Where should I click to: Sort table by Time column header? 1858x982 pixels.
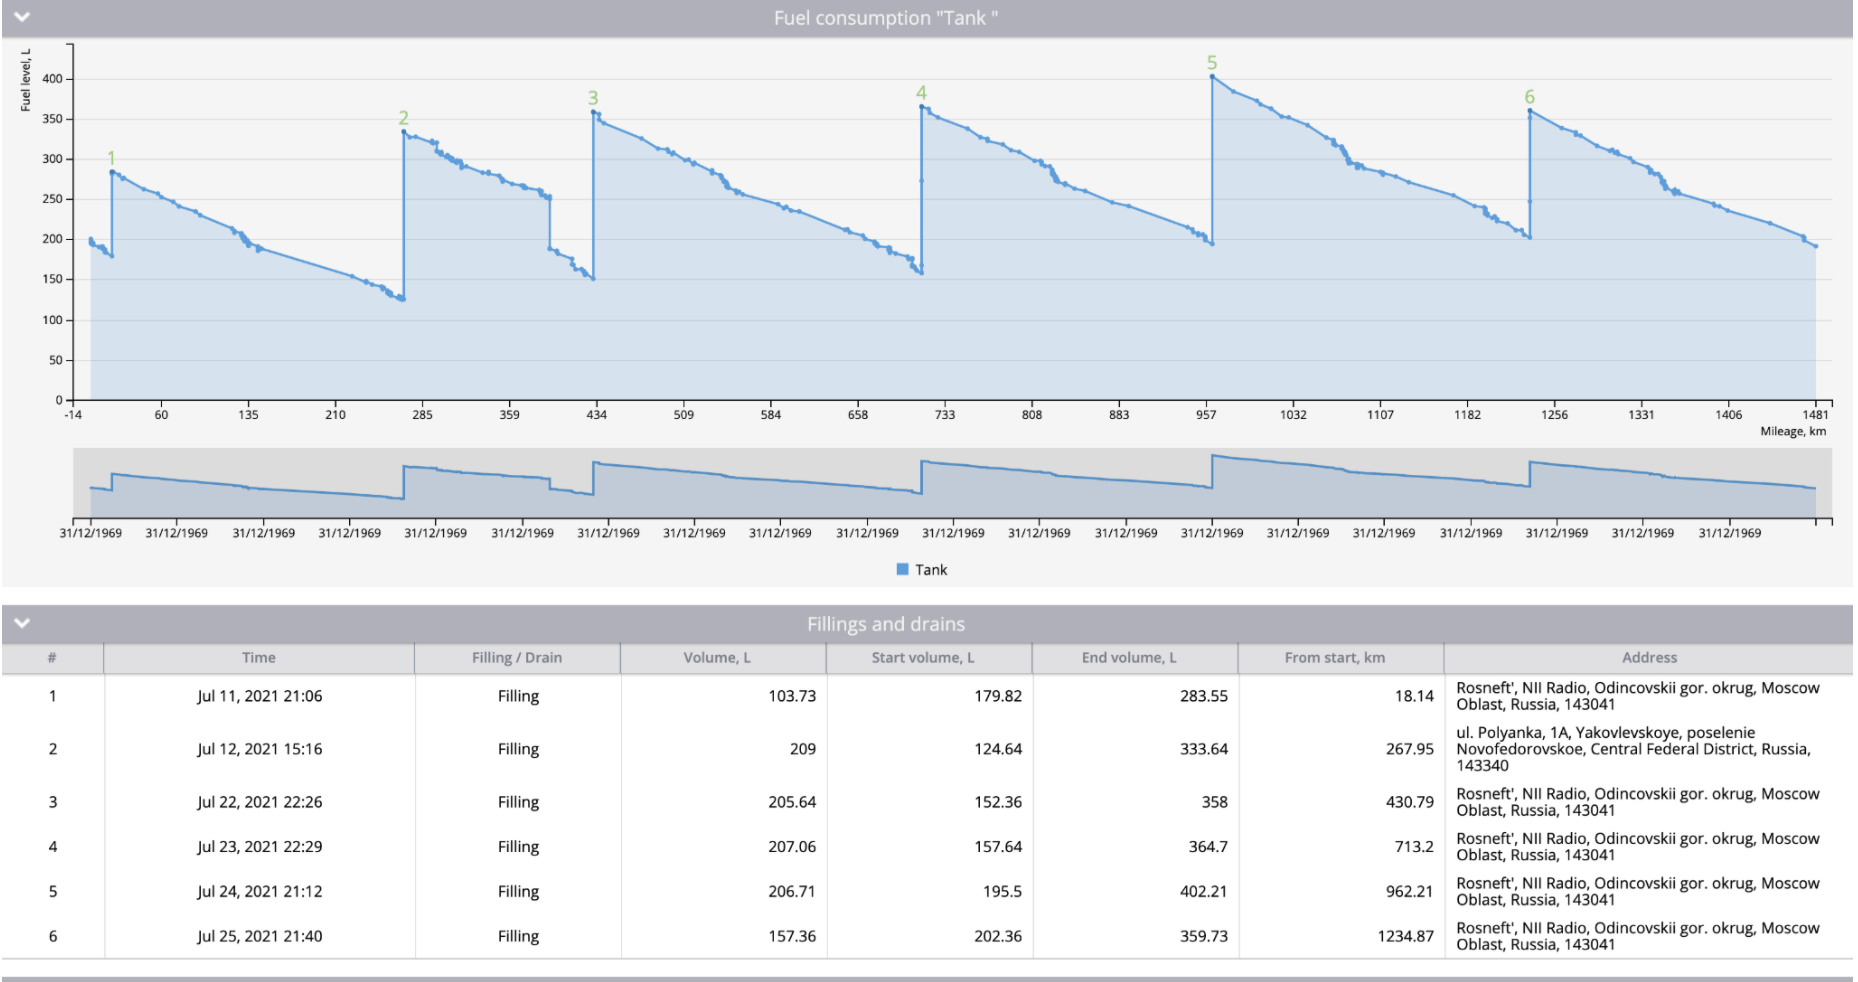(x=259, y=658)
